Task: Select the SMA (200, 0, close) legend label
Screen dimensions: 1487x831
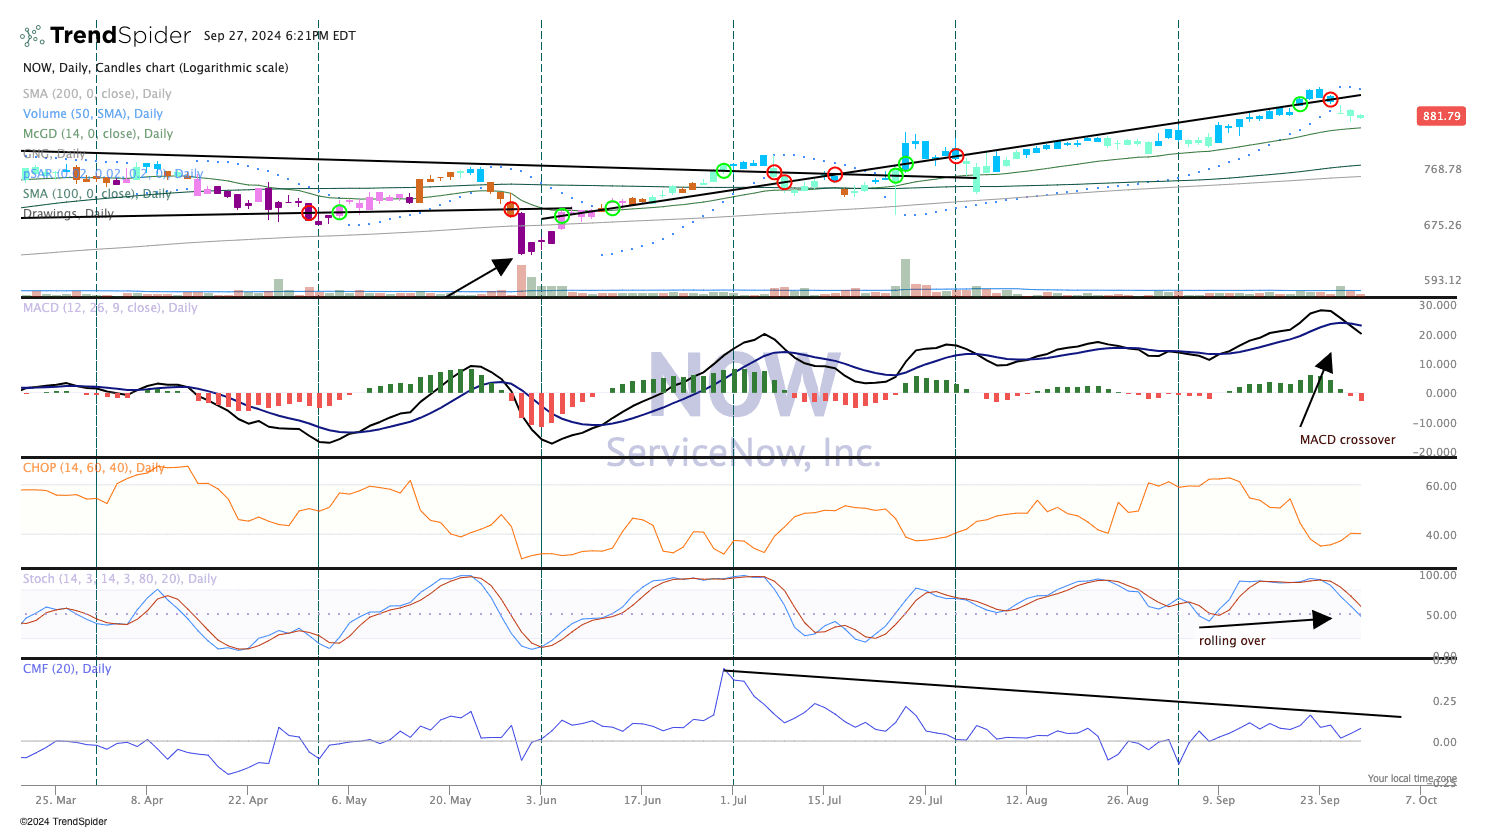Action: click(x=97, y=94)
